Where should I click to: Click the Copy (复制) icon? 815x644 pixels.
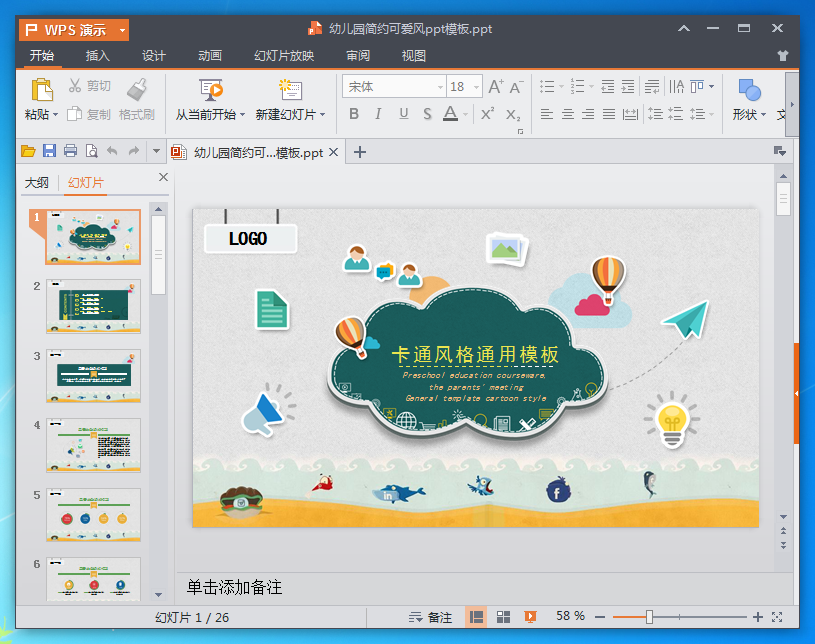click(x=74, y=114)
